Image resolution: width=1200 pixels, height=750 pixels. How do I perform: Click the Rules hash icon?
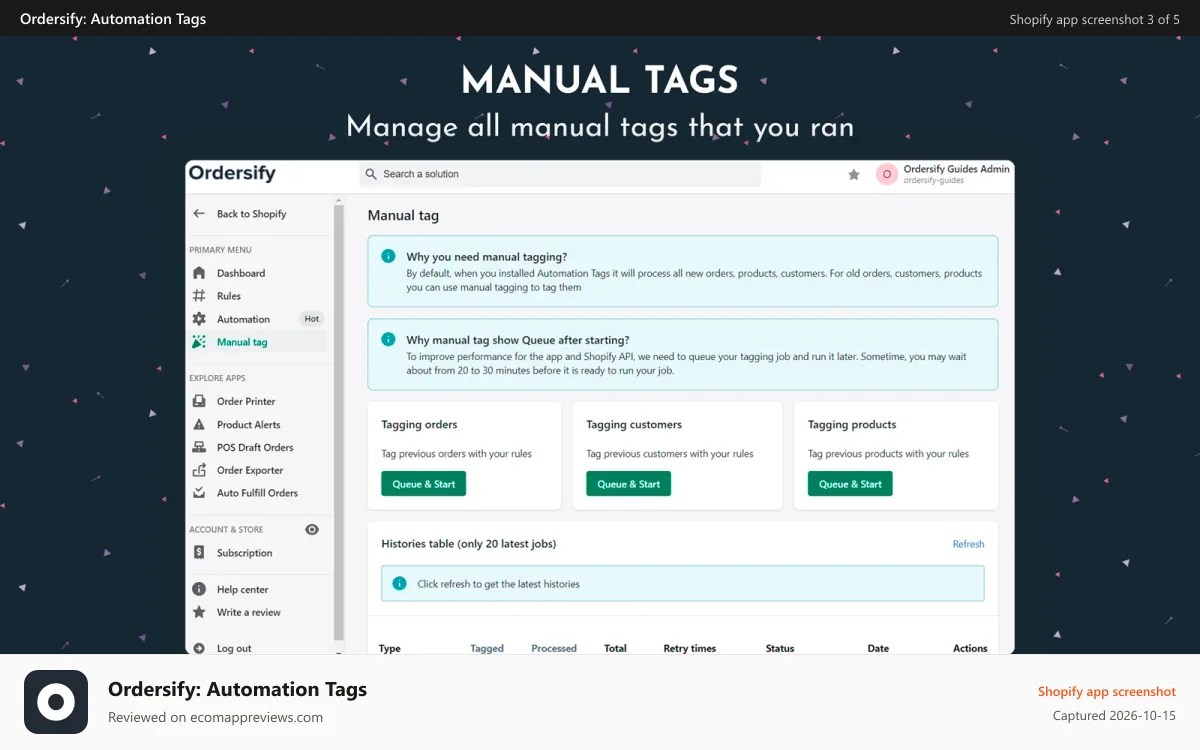pos(199,296)
